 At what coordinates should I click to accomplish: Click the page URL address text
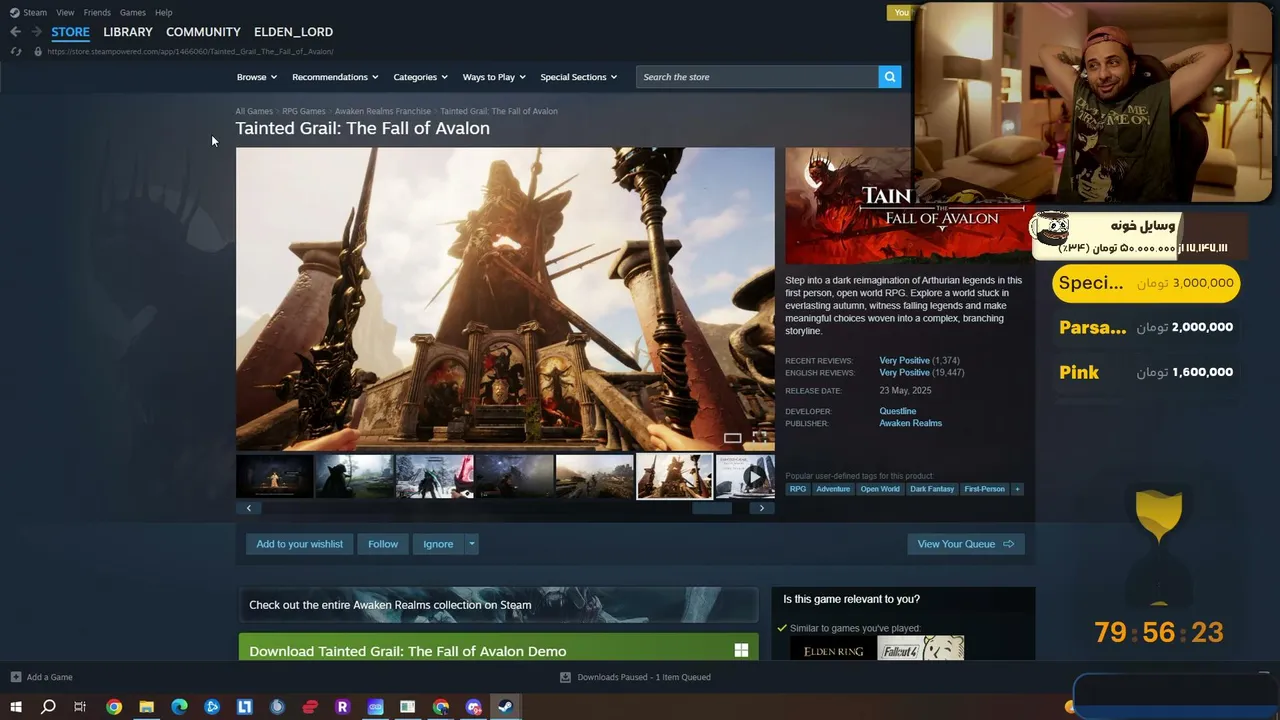pos(190,51)
